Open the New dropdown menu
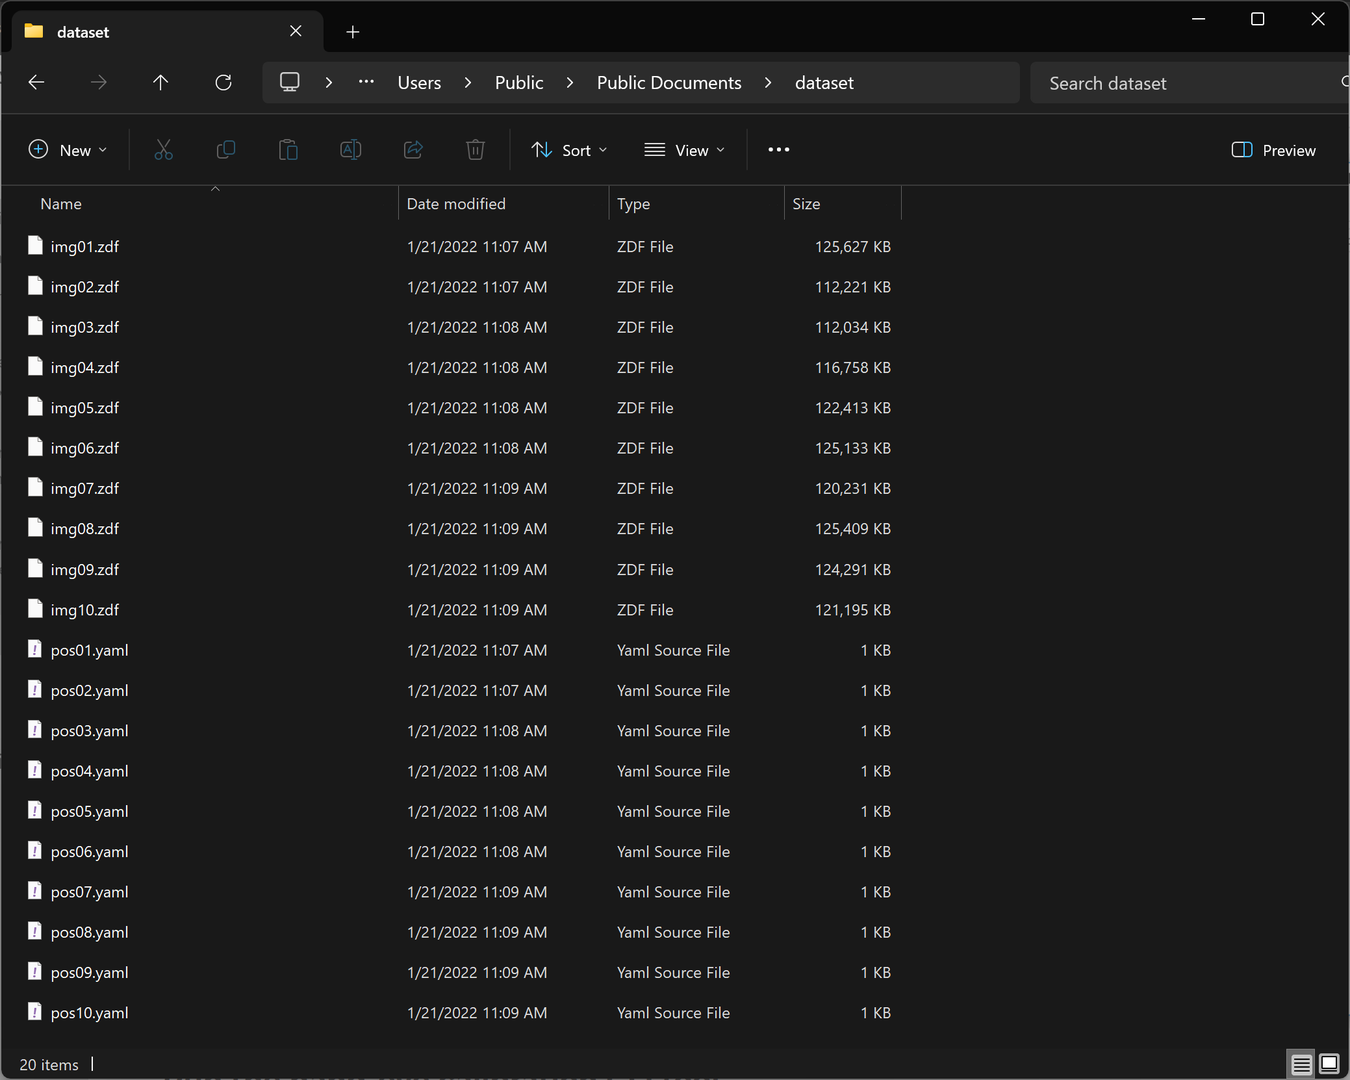The image size is (1350, 1080). [x=68, y=150]
